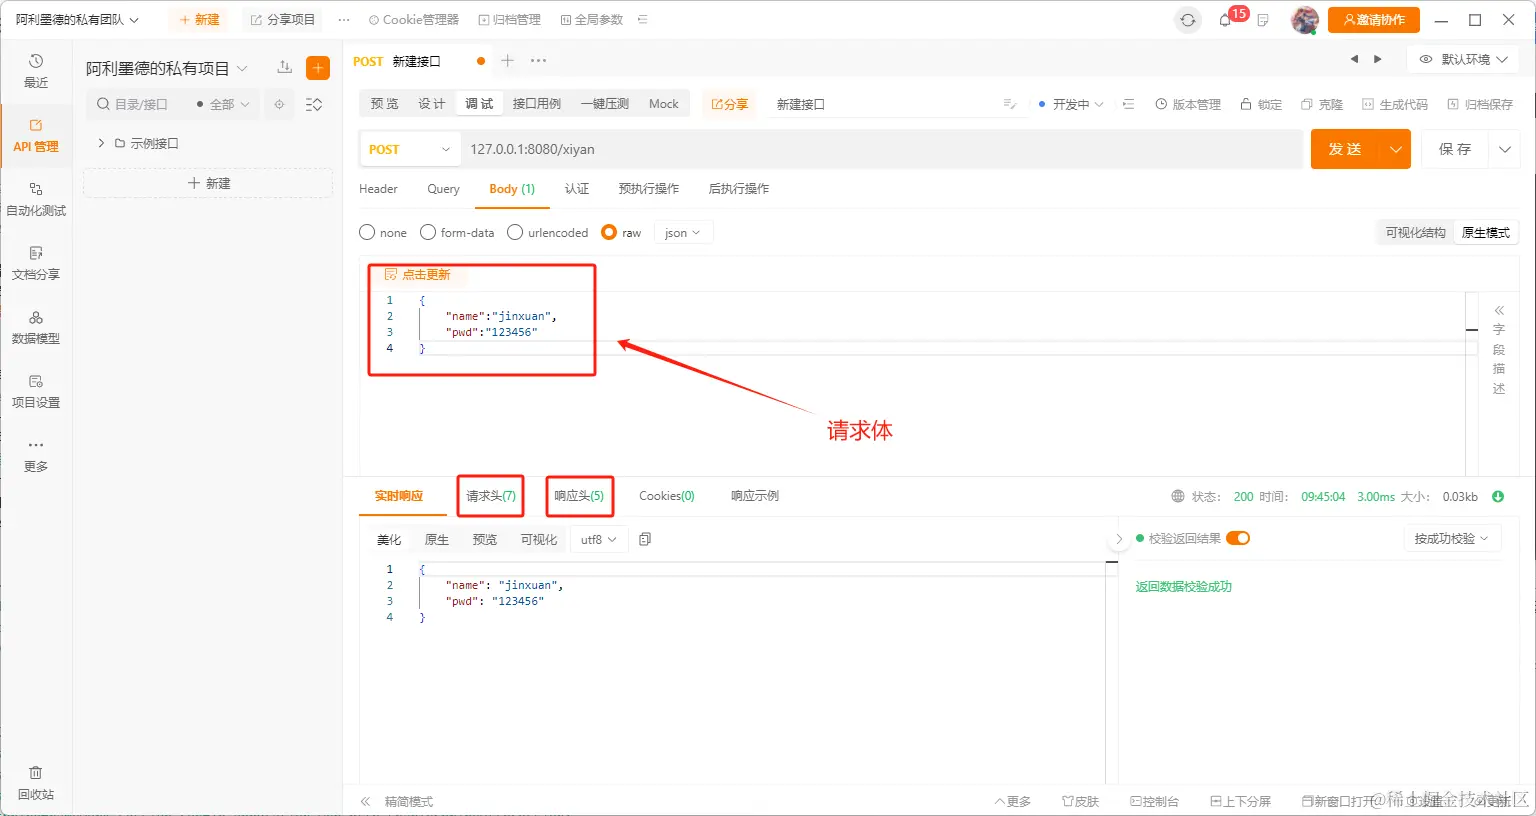This screenshot has height=816, width=1536.
Task: Select the urlencoded body type radio
Action: click(x=515, y=232)
